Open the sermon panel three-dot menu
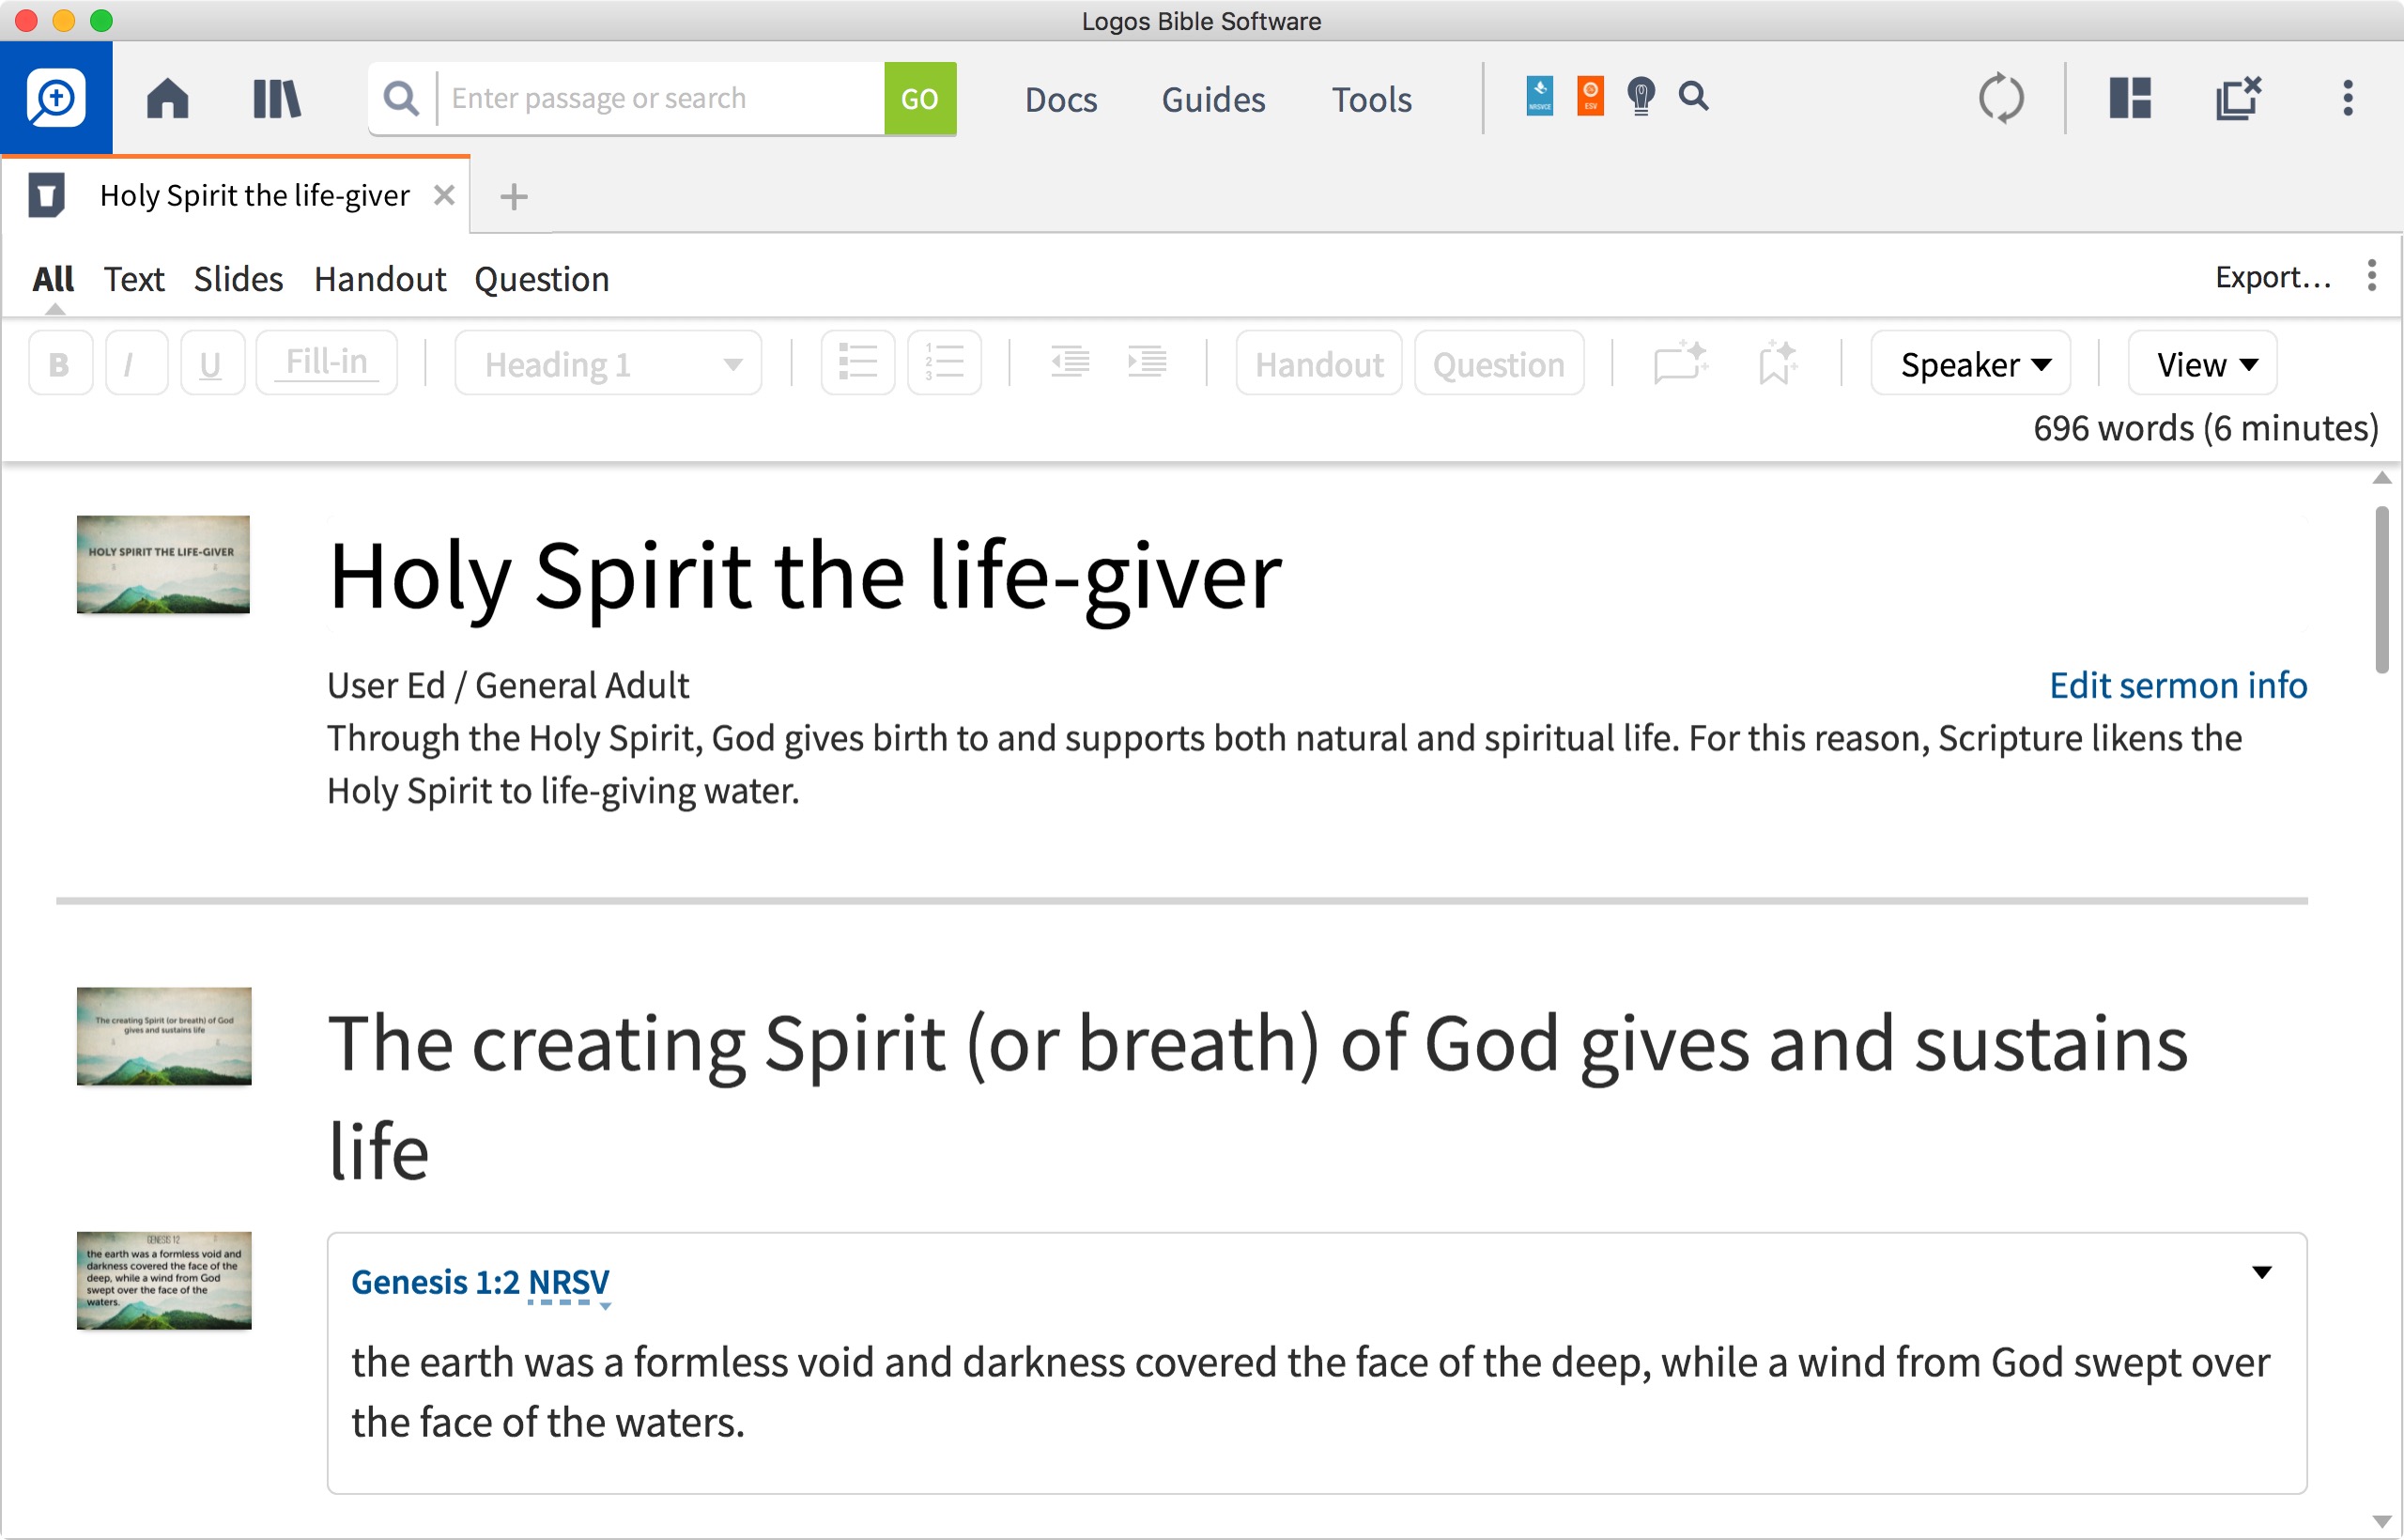2404x1540 pixels. pos(2371,275)
